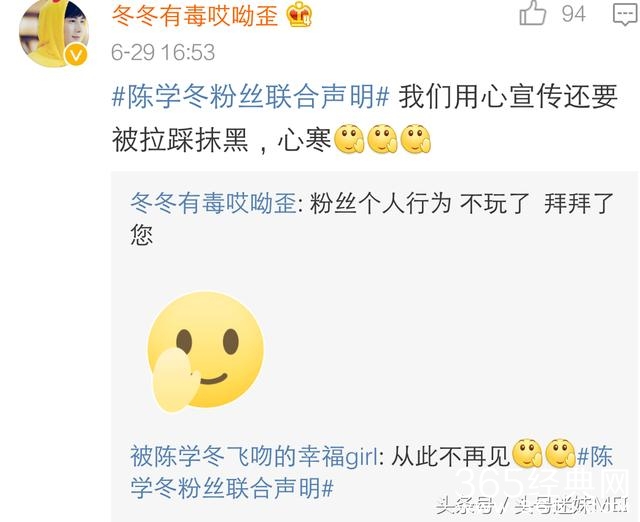
Task: Click the second emoji after 从此不再见
Action: 560,453
